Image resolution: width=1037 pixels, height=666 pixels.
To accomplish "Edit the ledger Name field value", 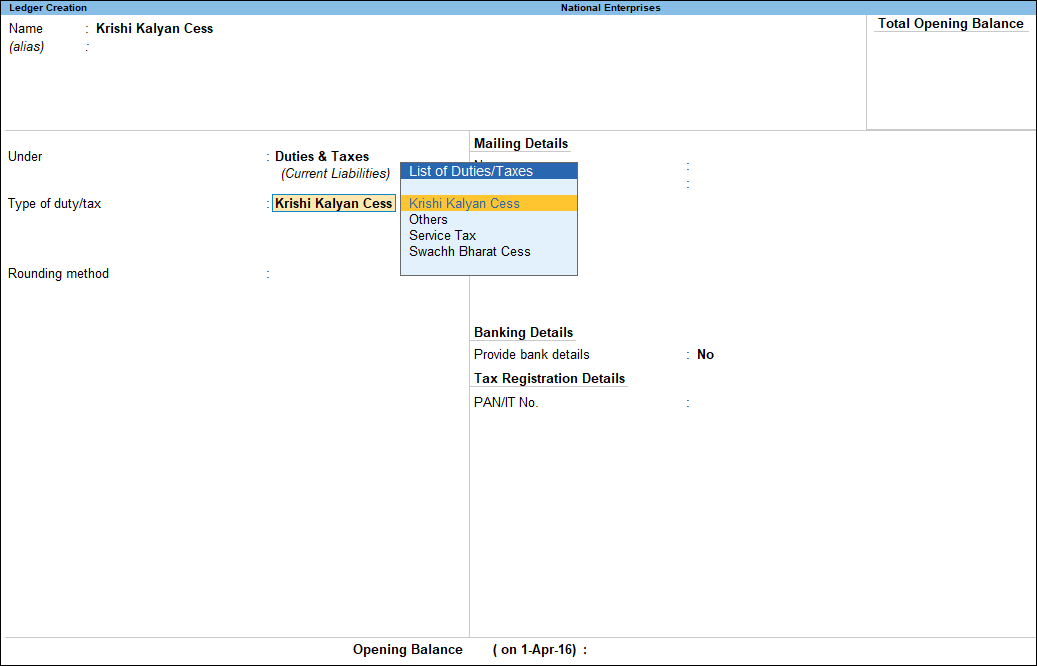I will [x=155, y=28].
